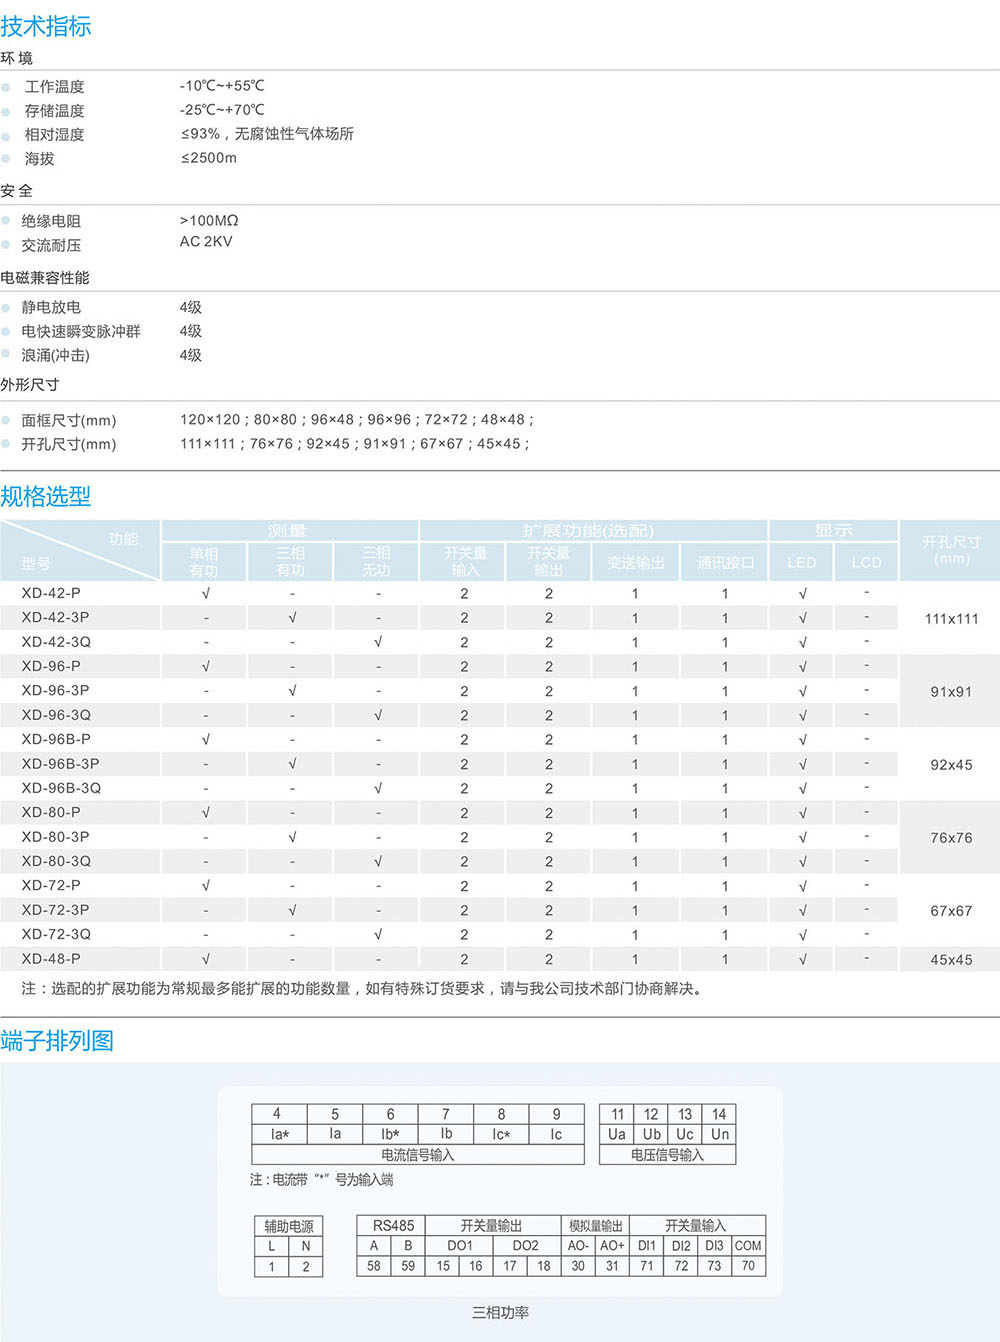Select the bullet icon next to 绝缘电阻
The image size is (1000, 1342).
coord(6,221)
